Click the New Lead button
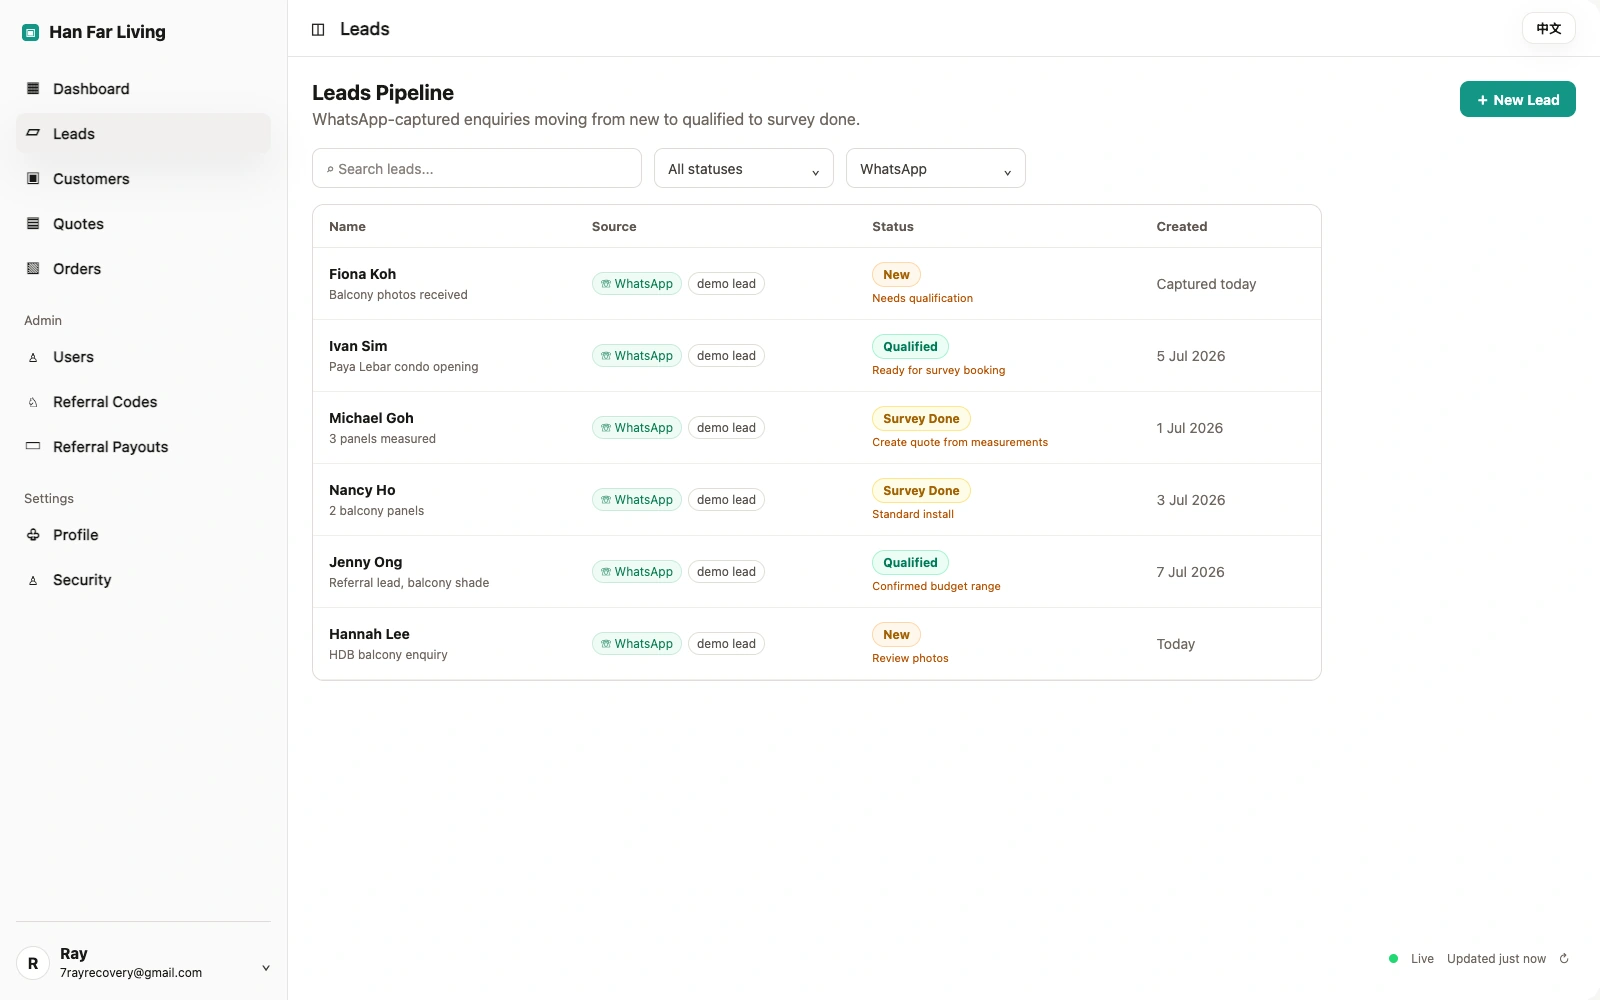Viewport: 1600px width, 1000px height. [x=1518, y=99]
